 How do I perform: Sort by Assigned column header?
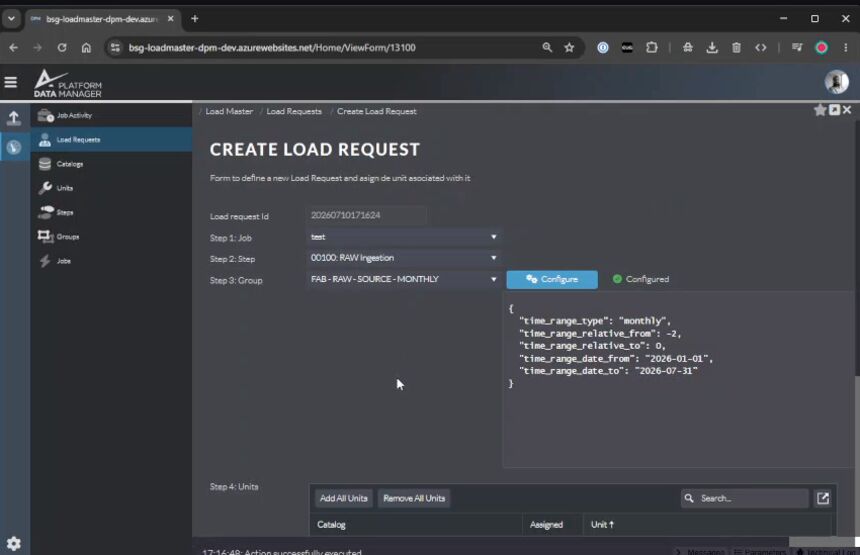546,525
